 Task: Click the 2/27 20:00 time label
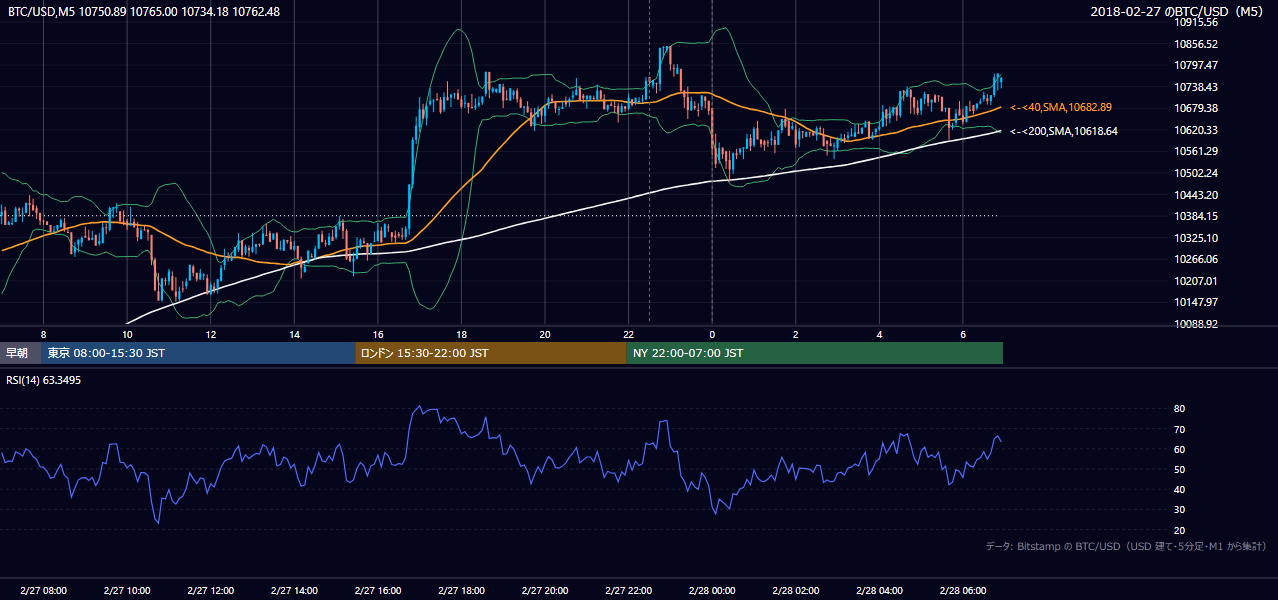click(545, 591)
